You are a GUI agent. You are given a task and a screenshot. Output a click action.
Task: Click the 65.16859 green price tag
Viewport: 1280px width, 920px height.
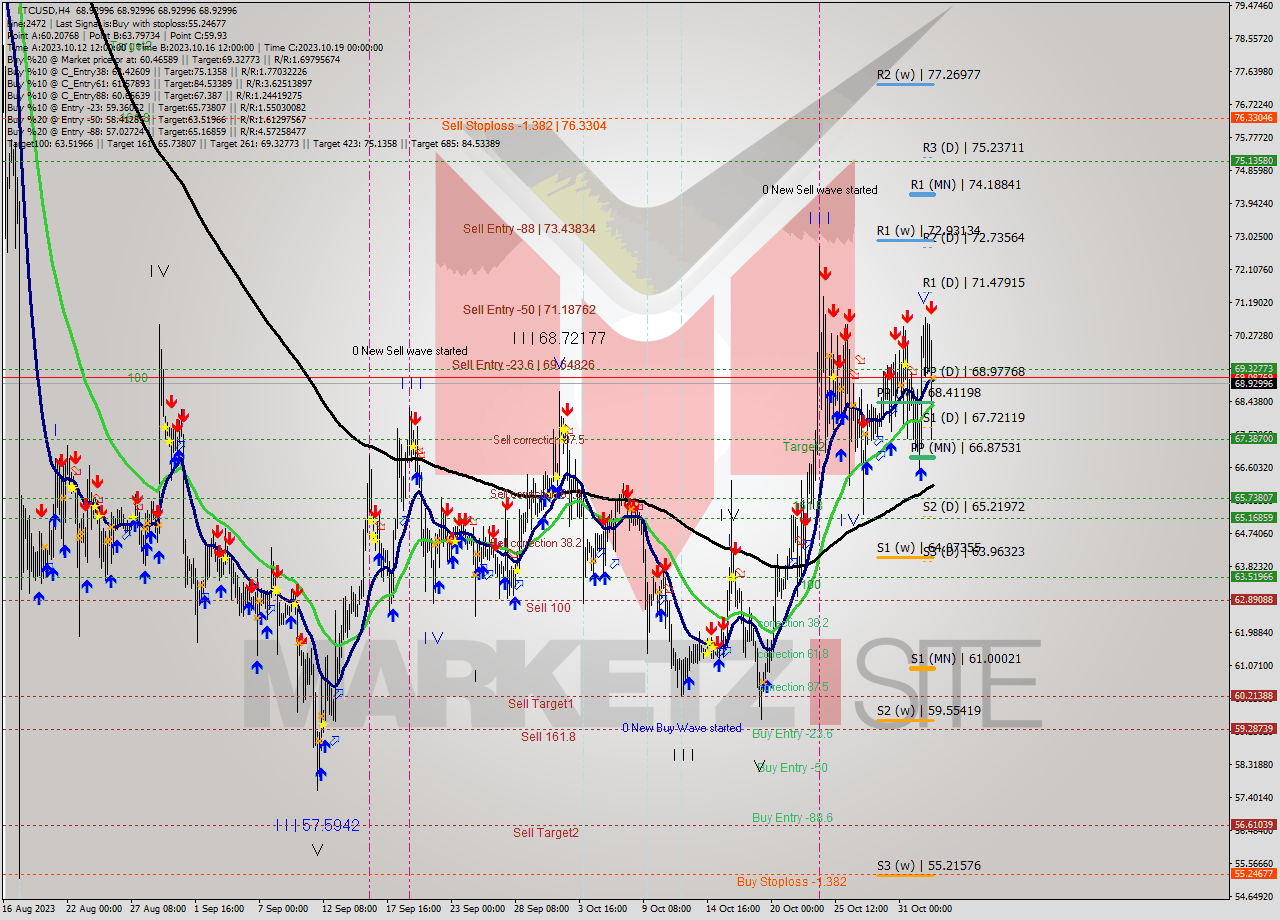pyautogui.click(x=1254, y=517)
